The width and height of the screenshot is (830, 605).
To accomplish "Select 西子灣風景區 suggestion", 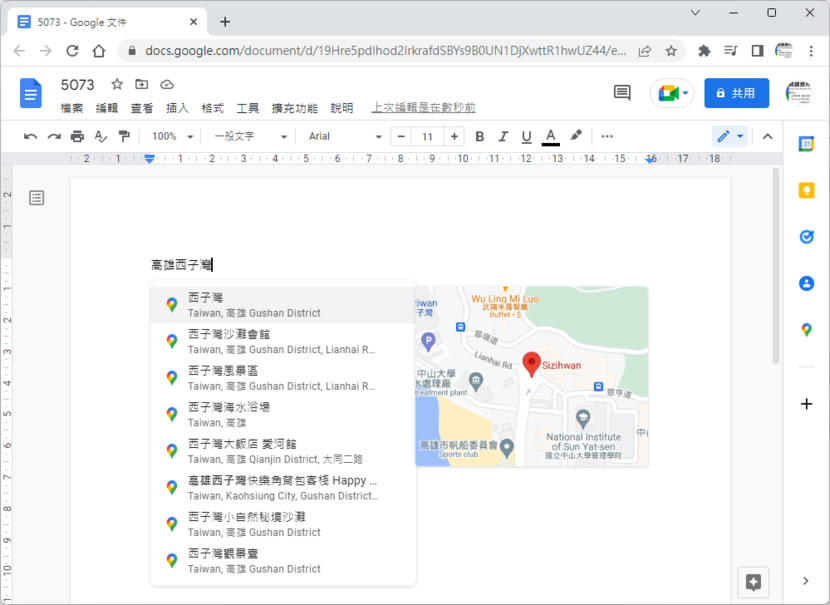I will (283, 378).
